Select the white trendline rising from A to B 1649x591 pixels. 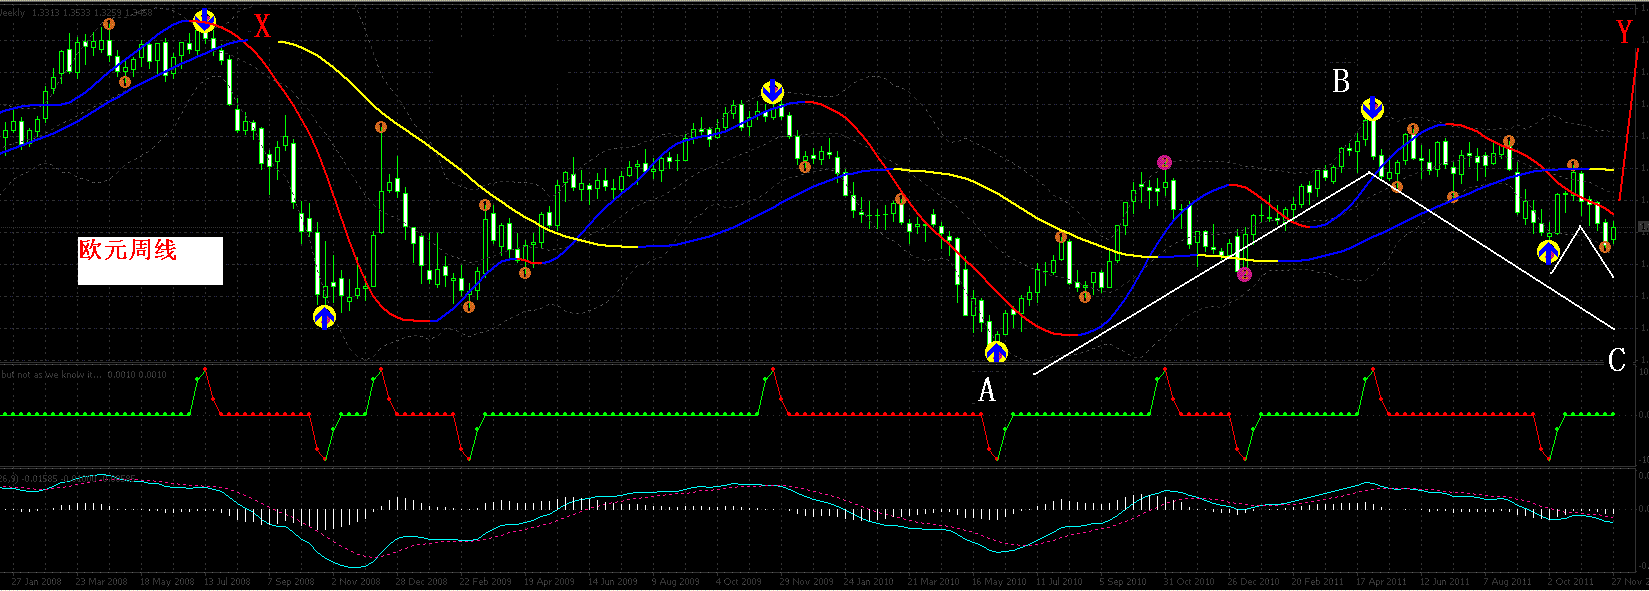[x=1201, y=274]
